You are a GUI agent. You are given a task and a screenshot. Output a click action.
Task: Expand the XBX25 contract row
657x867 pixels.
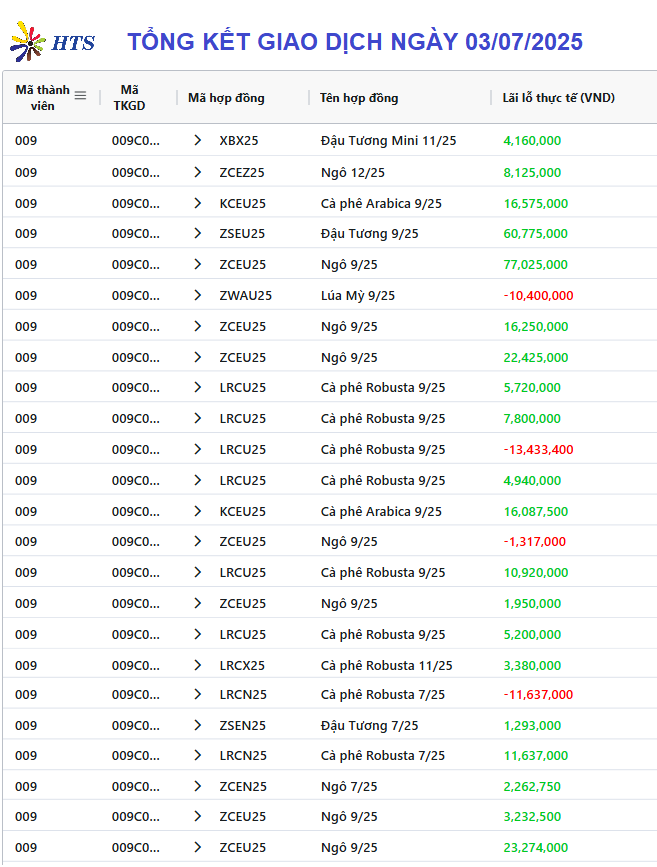coord(197,140)
